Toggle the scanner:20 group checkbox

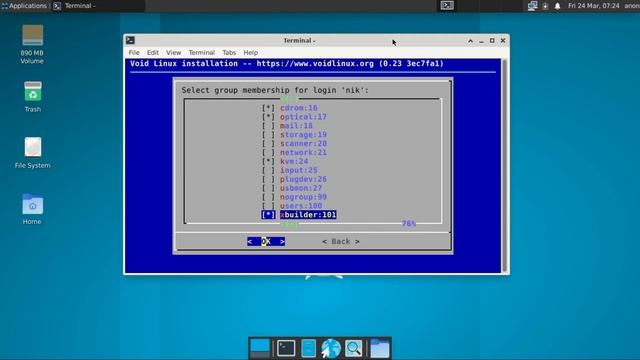point(268,144)
